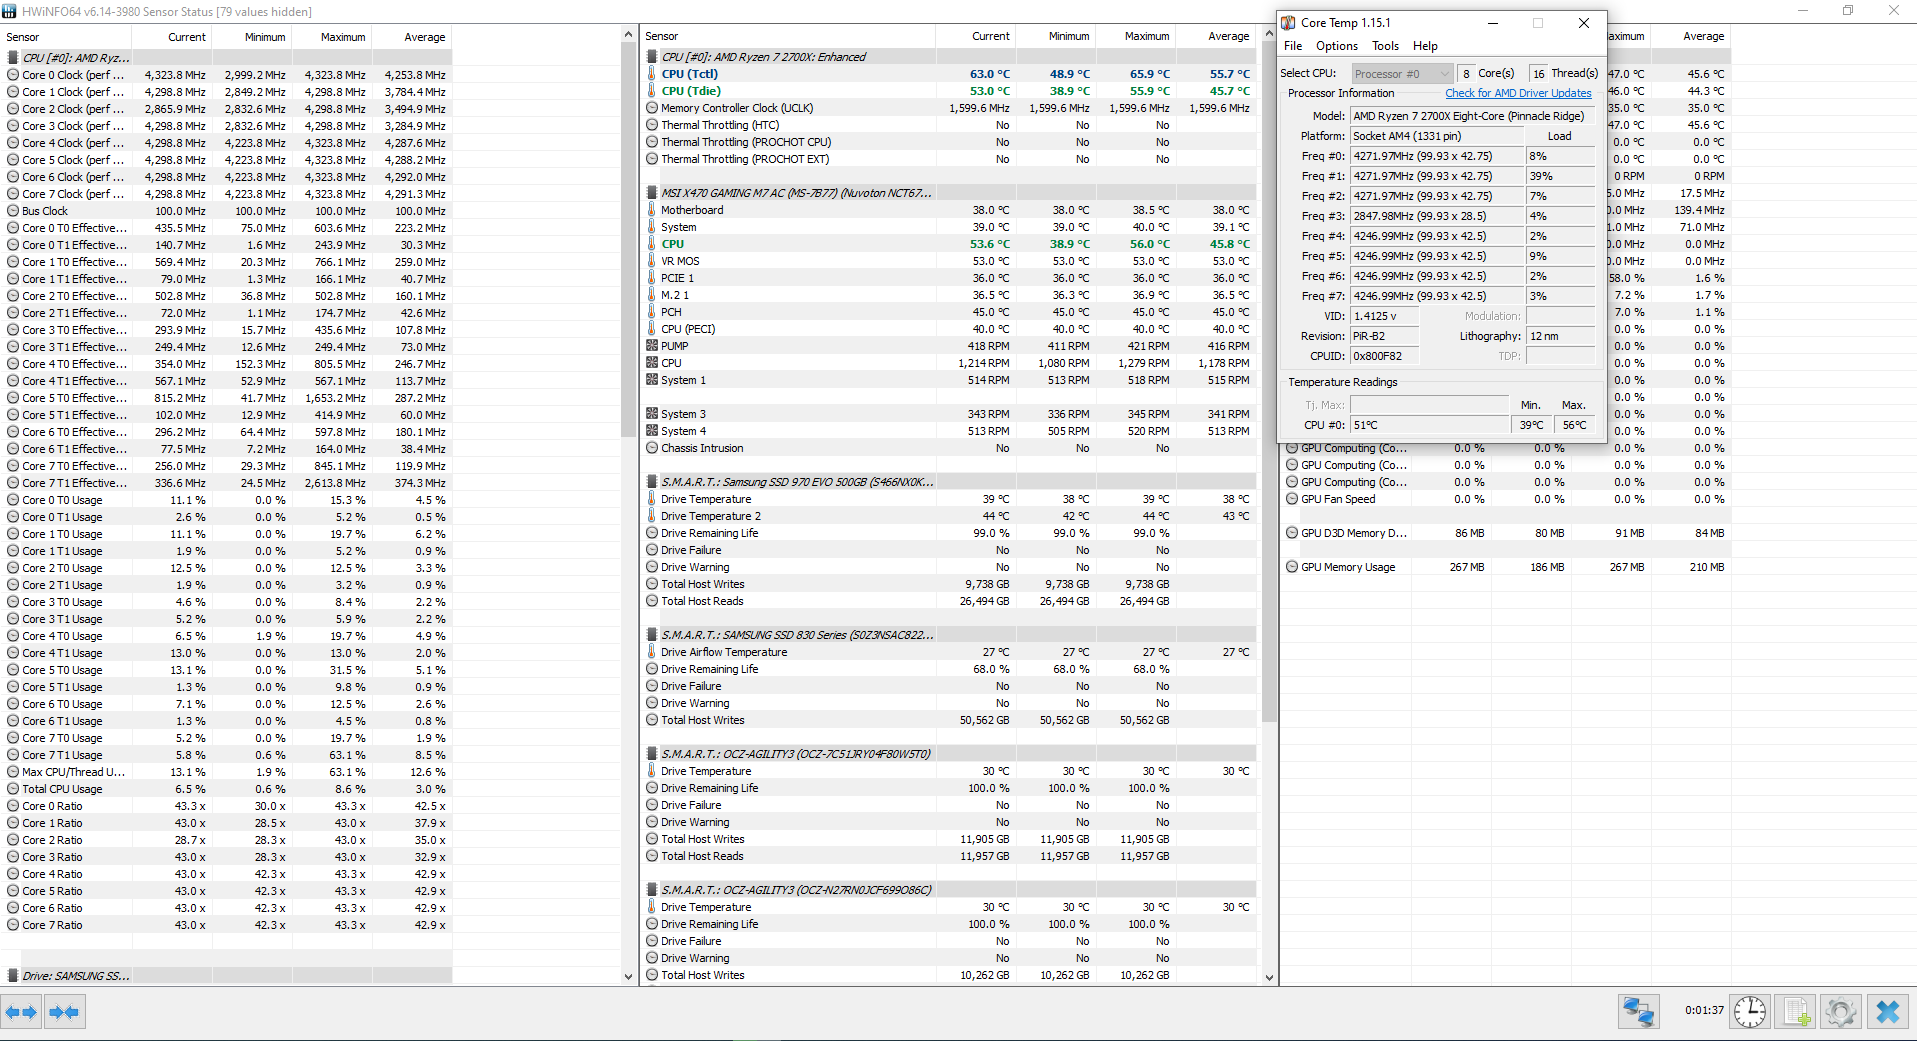Open the Tools menu in Core Temp
The height and width of the screenshot is (1041, 1917).
[x=1385, y=46]
